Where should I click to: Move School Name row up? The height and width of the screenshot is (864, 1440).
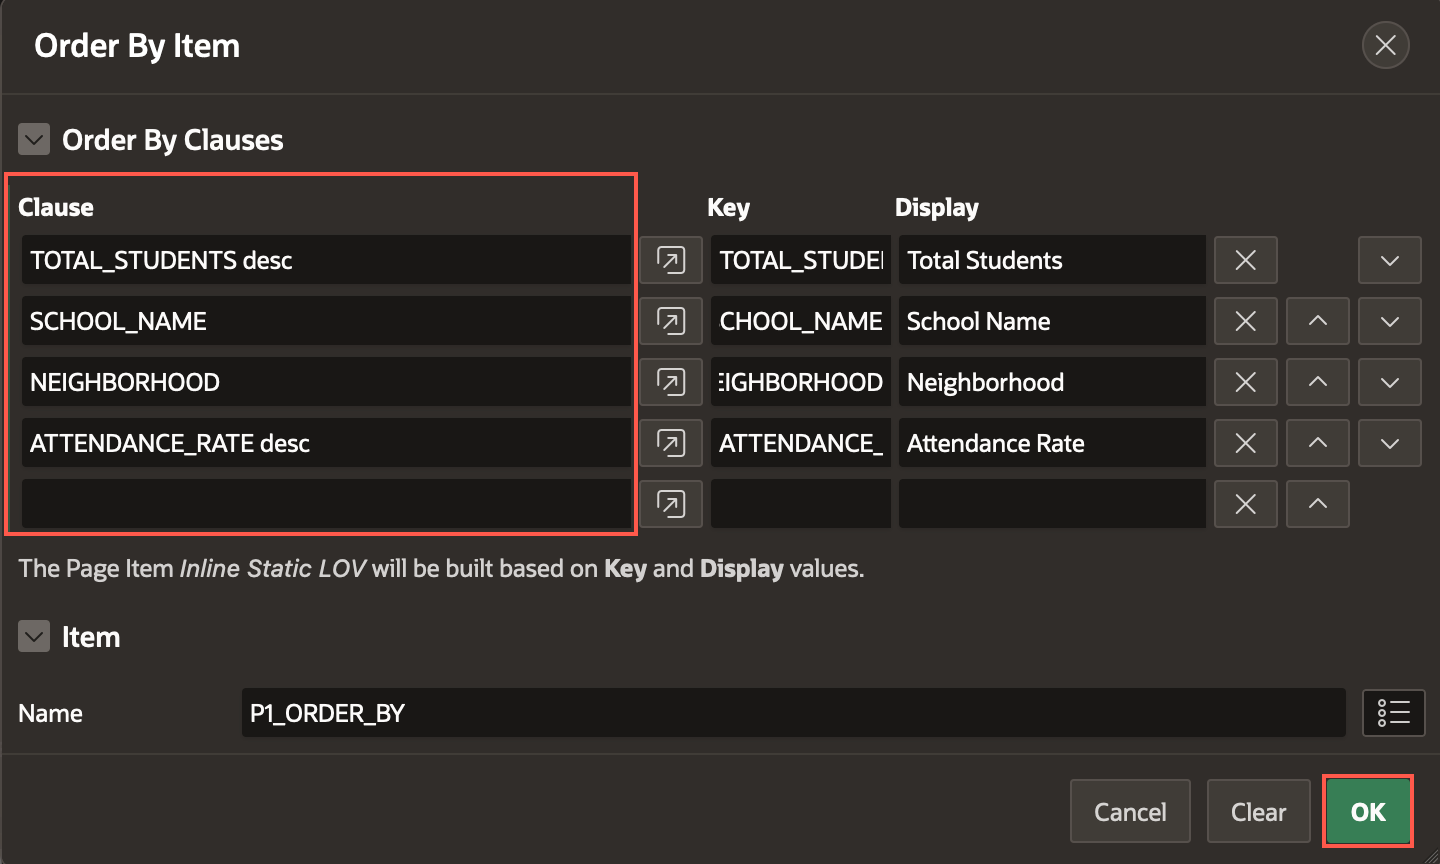(1318, 321)
